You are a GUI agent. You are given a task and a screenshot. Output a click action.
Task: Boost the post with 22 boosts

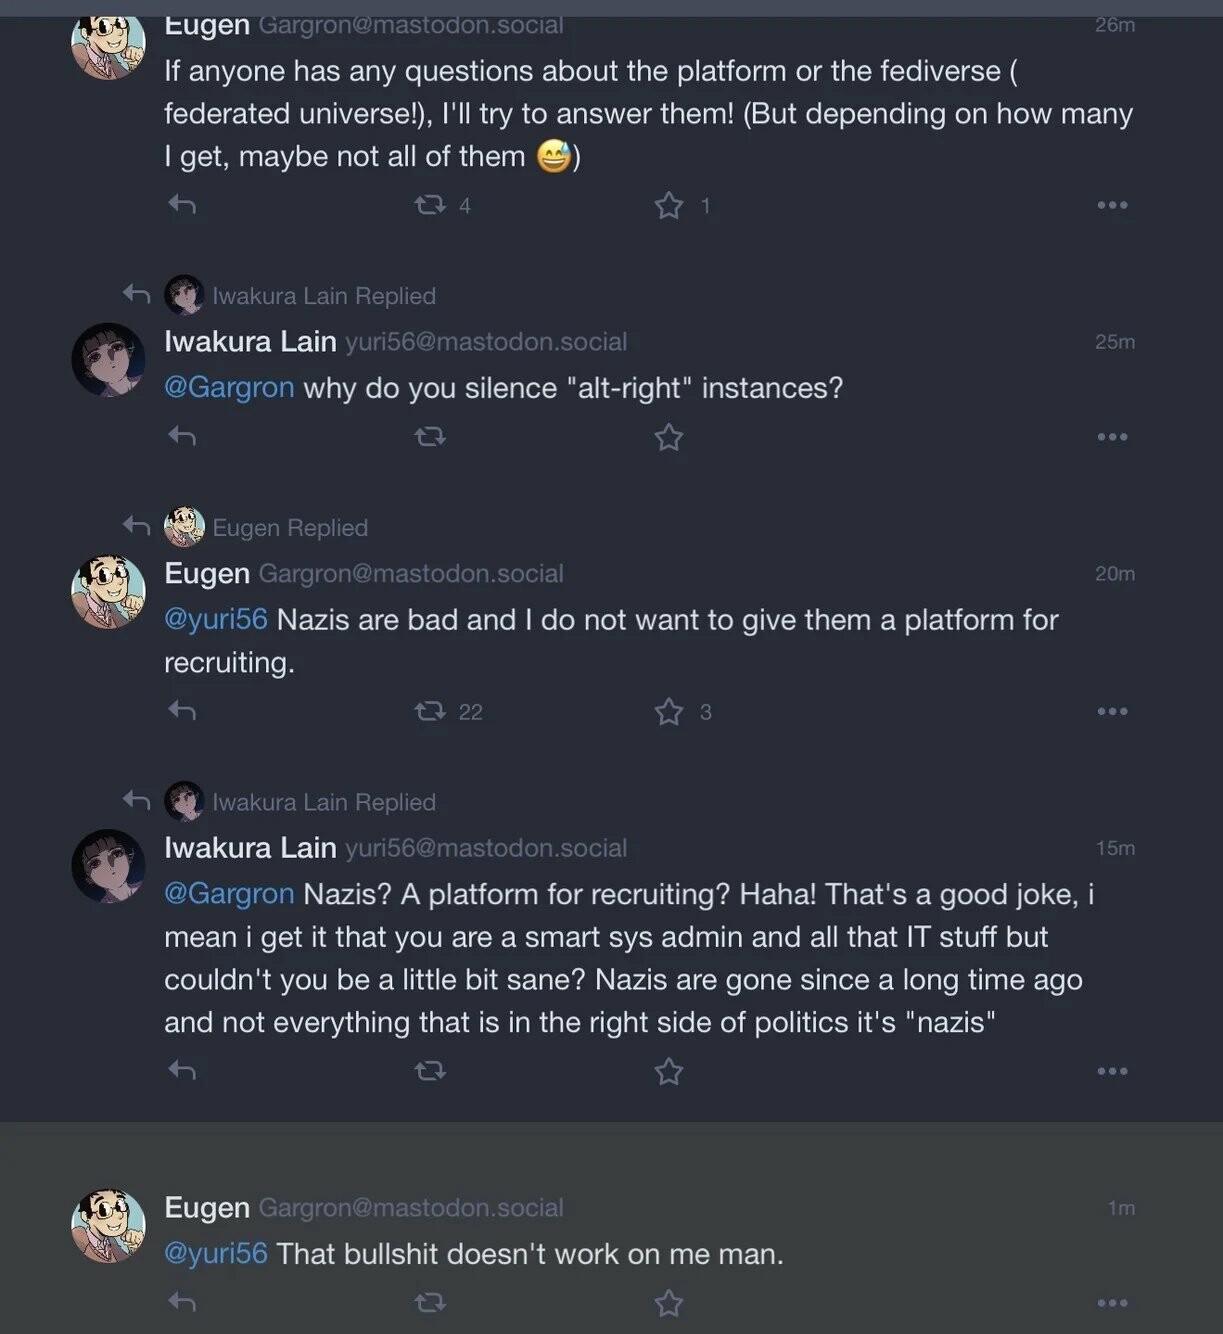[430, 711]
